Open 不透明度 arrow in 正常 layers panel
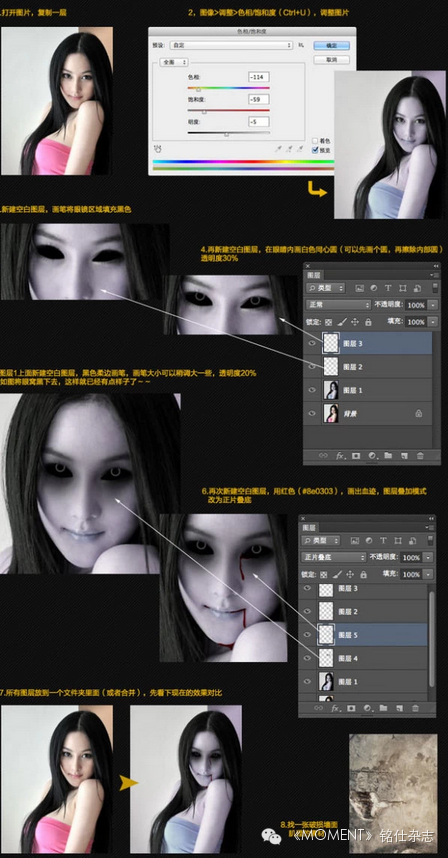Image resolution: width=448 pixels, height=858 pixels. click(433, 305)
